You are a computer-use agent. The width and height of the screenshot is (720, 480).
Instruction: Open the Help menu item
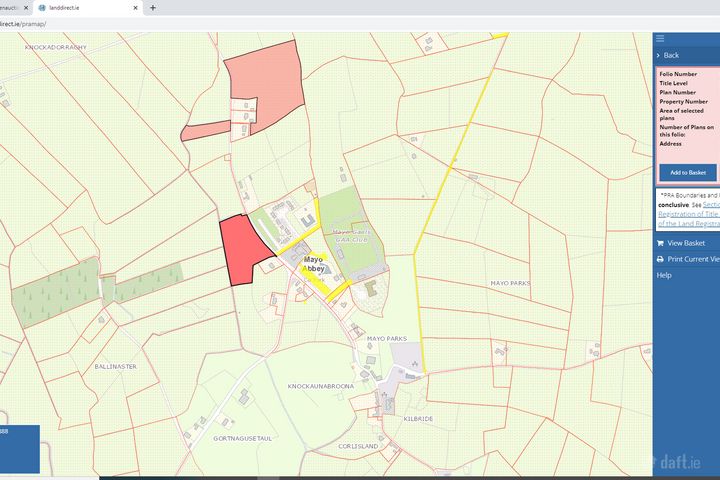(664, 275)
